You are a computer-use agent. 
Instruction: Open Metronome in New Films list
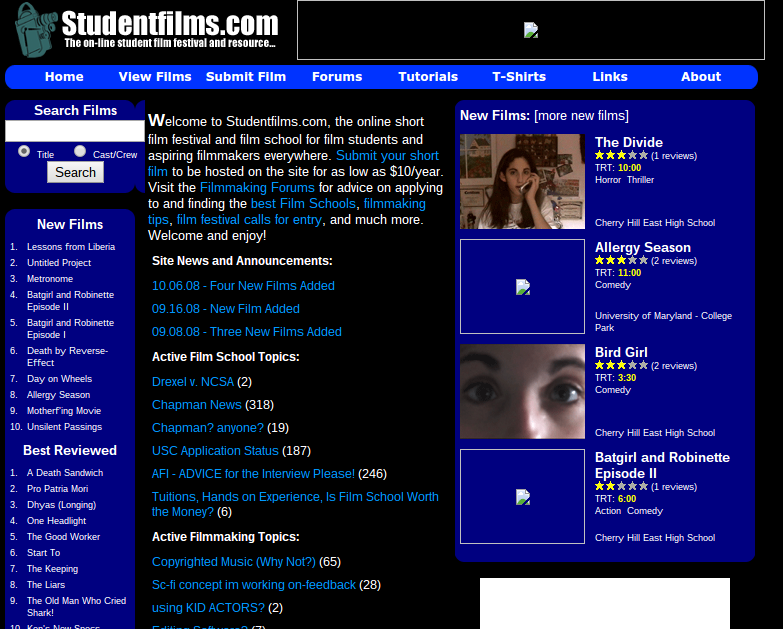click(x=50, y=279)
